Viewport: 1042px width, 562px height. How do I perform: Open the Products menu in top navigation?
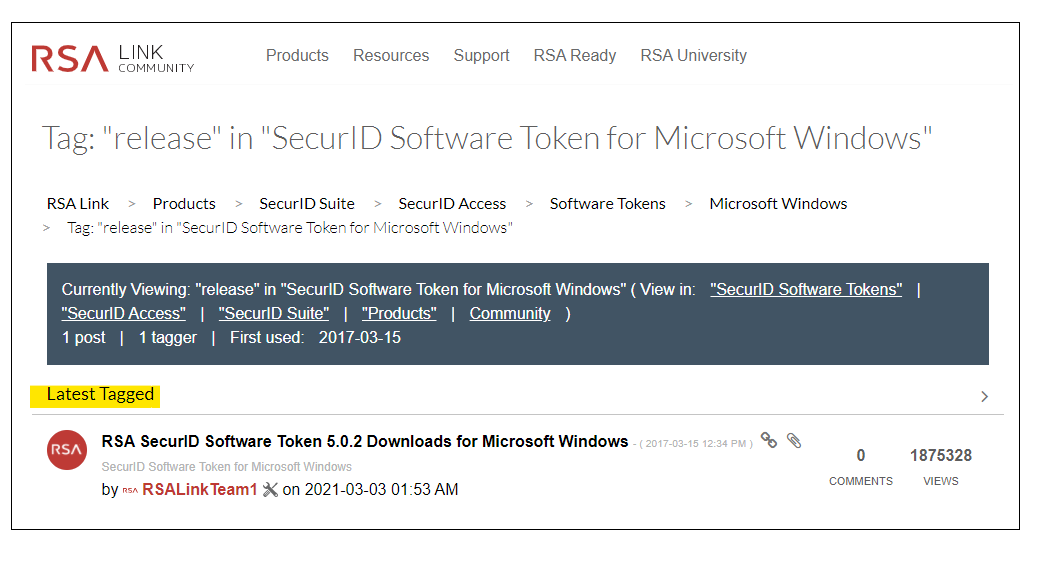pos(297,55)
